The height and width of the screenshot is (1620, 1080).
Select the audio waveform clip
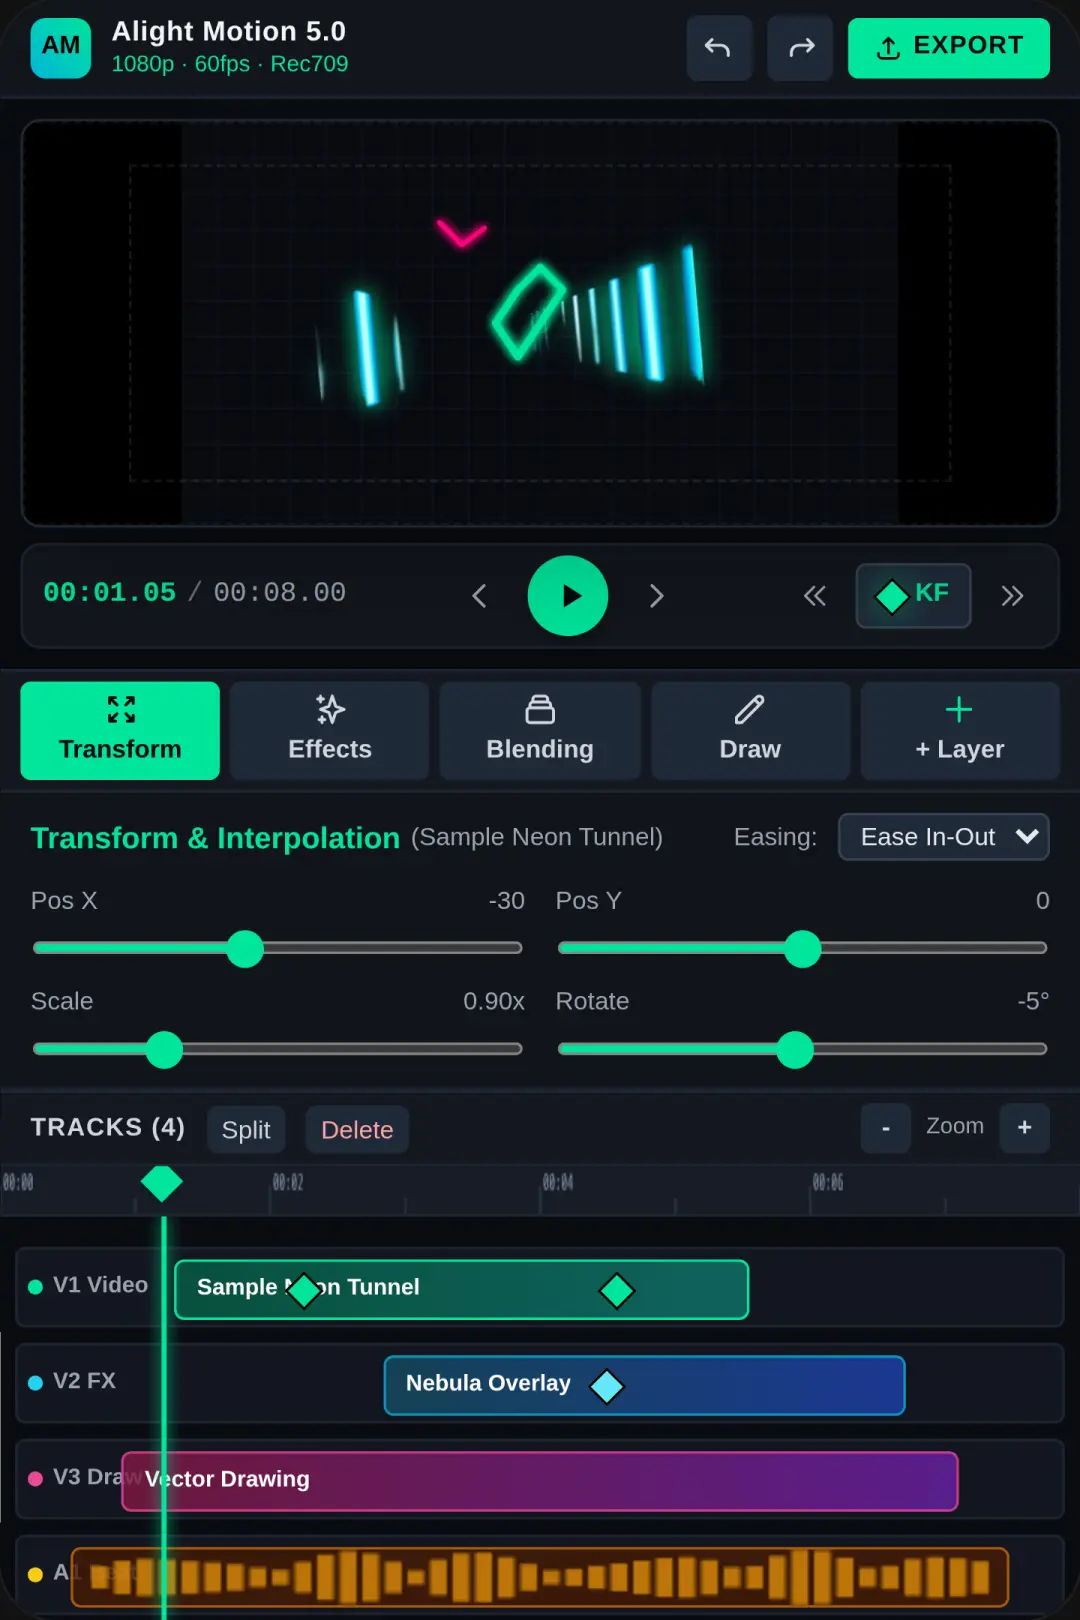[540, 1577]
